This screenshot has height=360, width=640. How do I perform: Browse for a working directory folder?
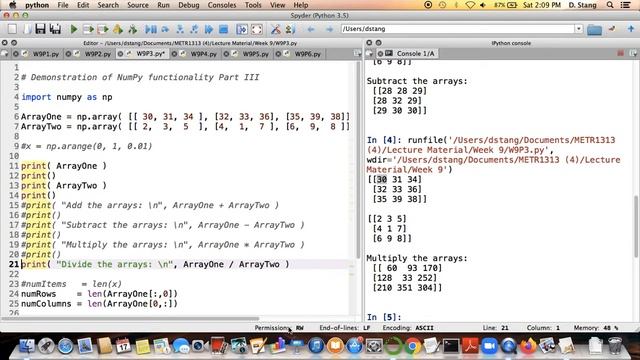point(594,29)
